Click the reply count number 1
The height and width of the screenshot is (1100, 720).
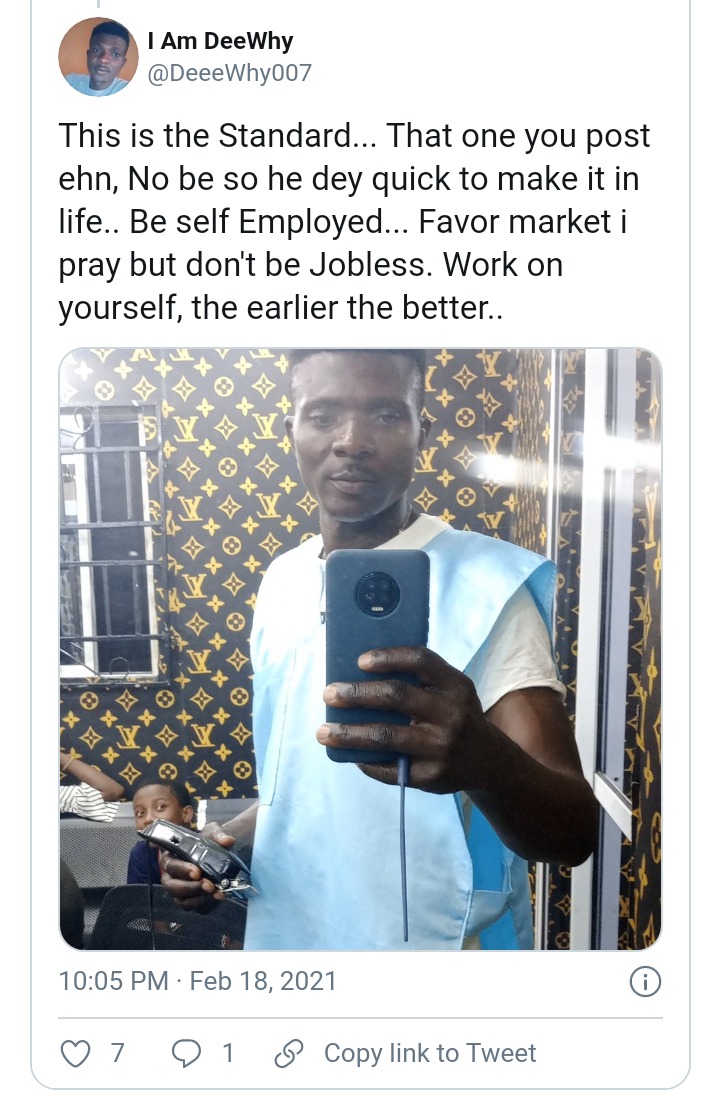point(228,1053)
